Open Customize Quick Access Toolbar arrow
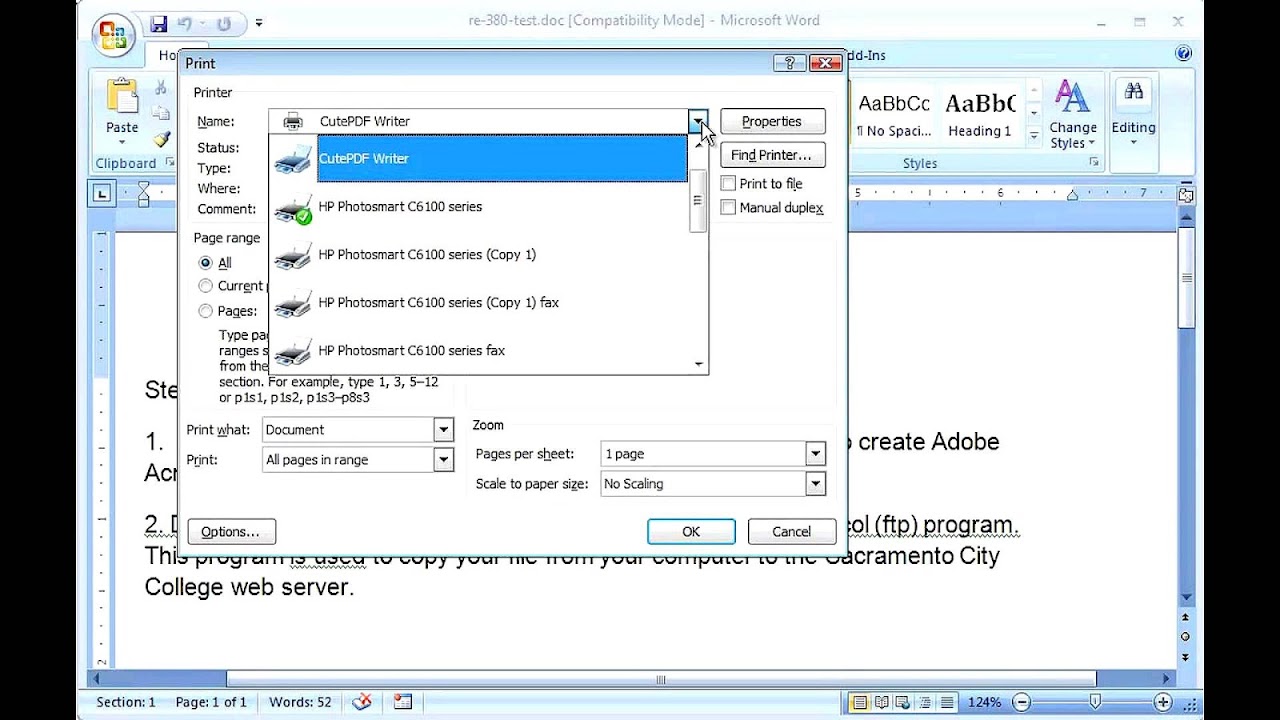 259,23
